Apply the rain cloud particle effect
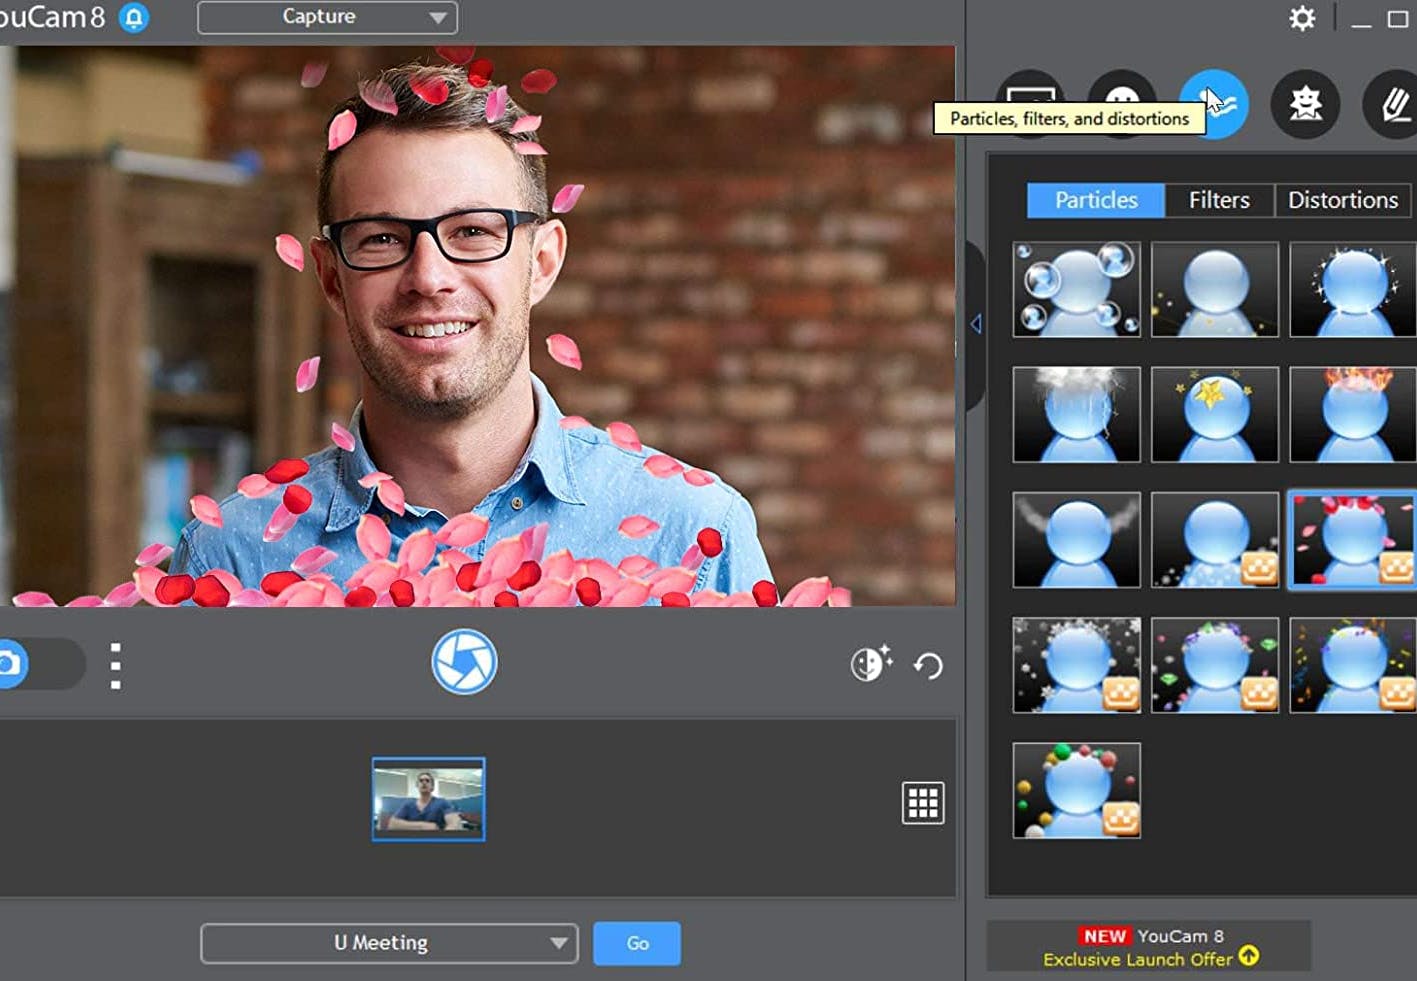The height and width of the screenshot is (981, 1417). pos(1076,414)
